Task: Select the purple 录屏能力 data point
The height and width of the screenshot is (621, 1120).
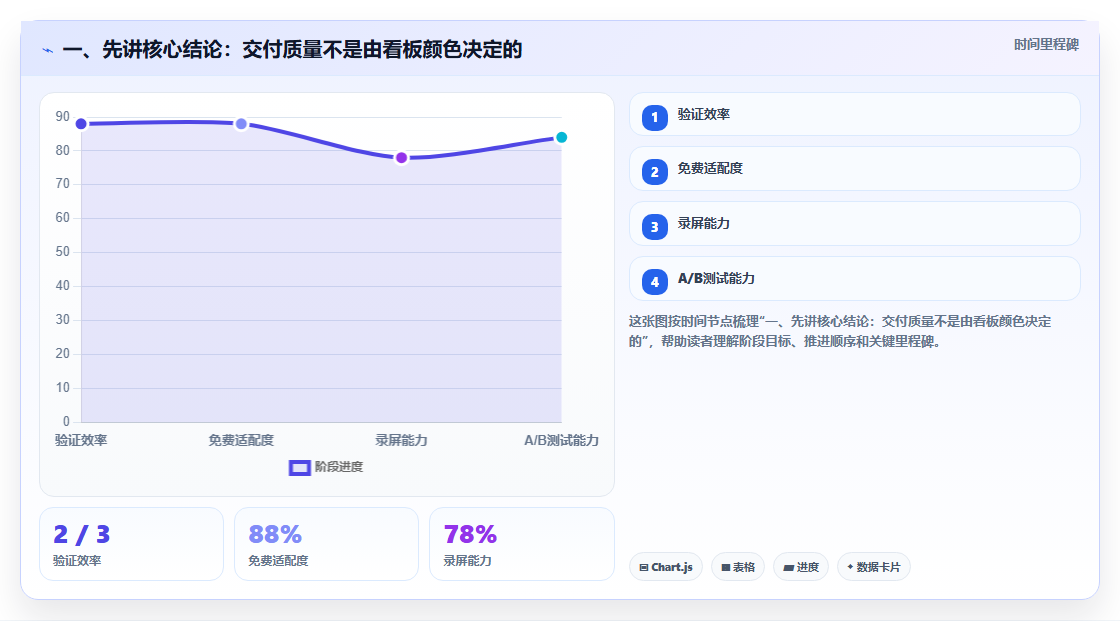Action: click(401, 157)
